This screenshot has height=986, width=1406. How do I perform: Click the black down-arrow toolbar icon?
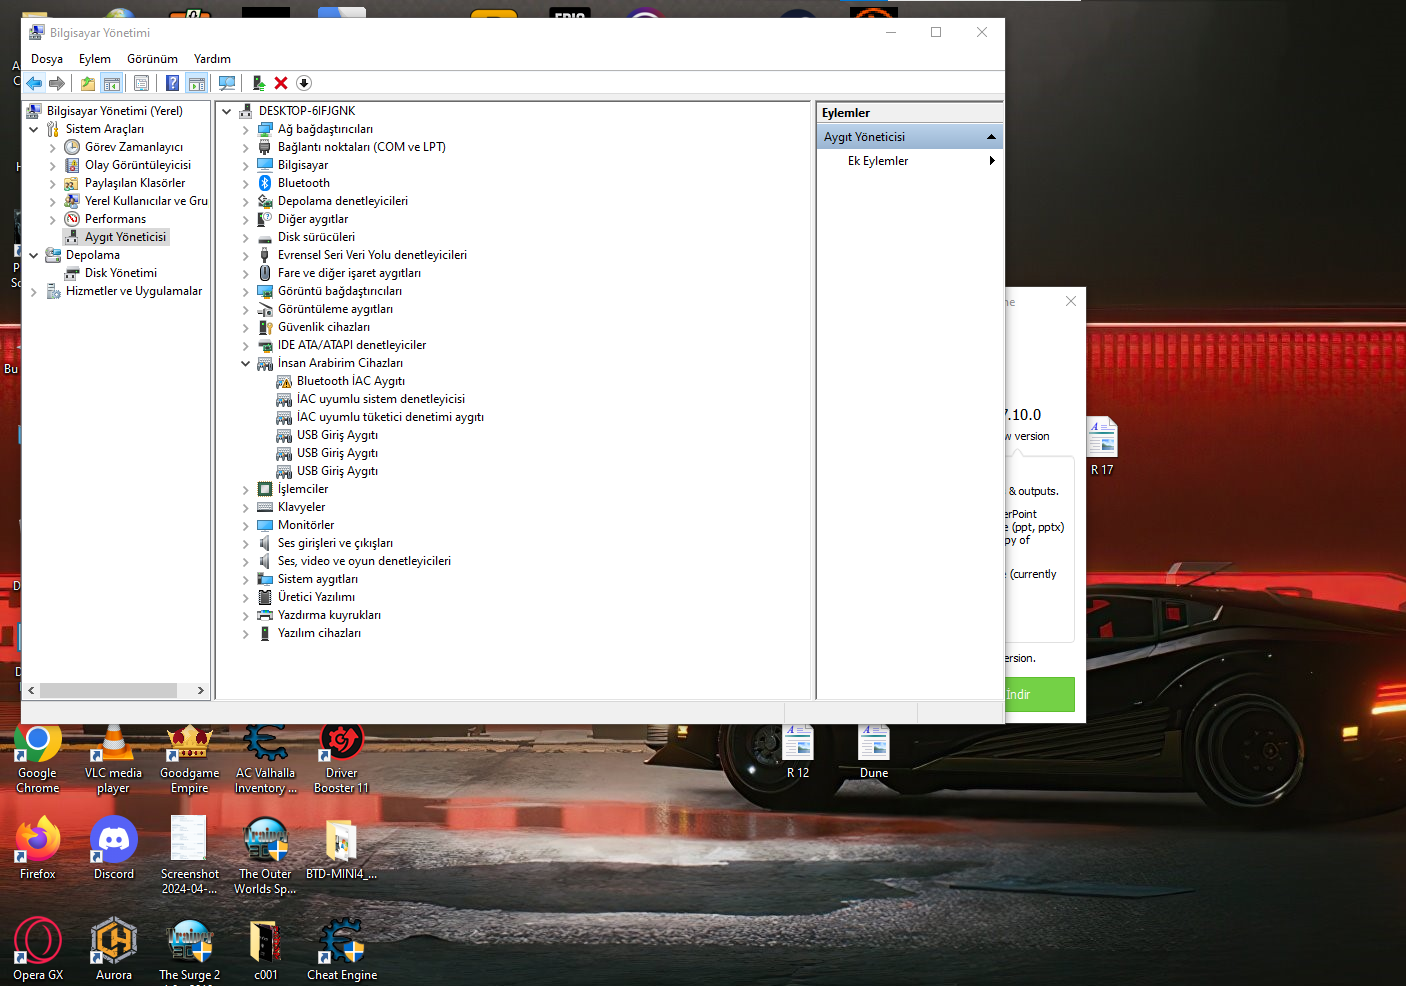[304, 83]
